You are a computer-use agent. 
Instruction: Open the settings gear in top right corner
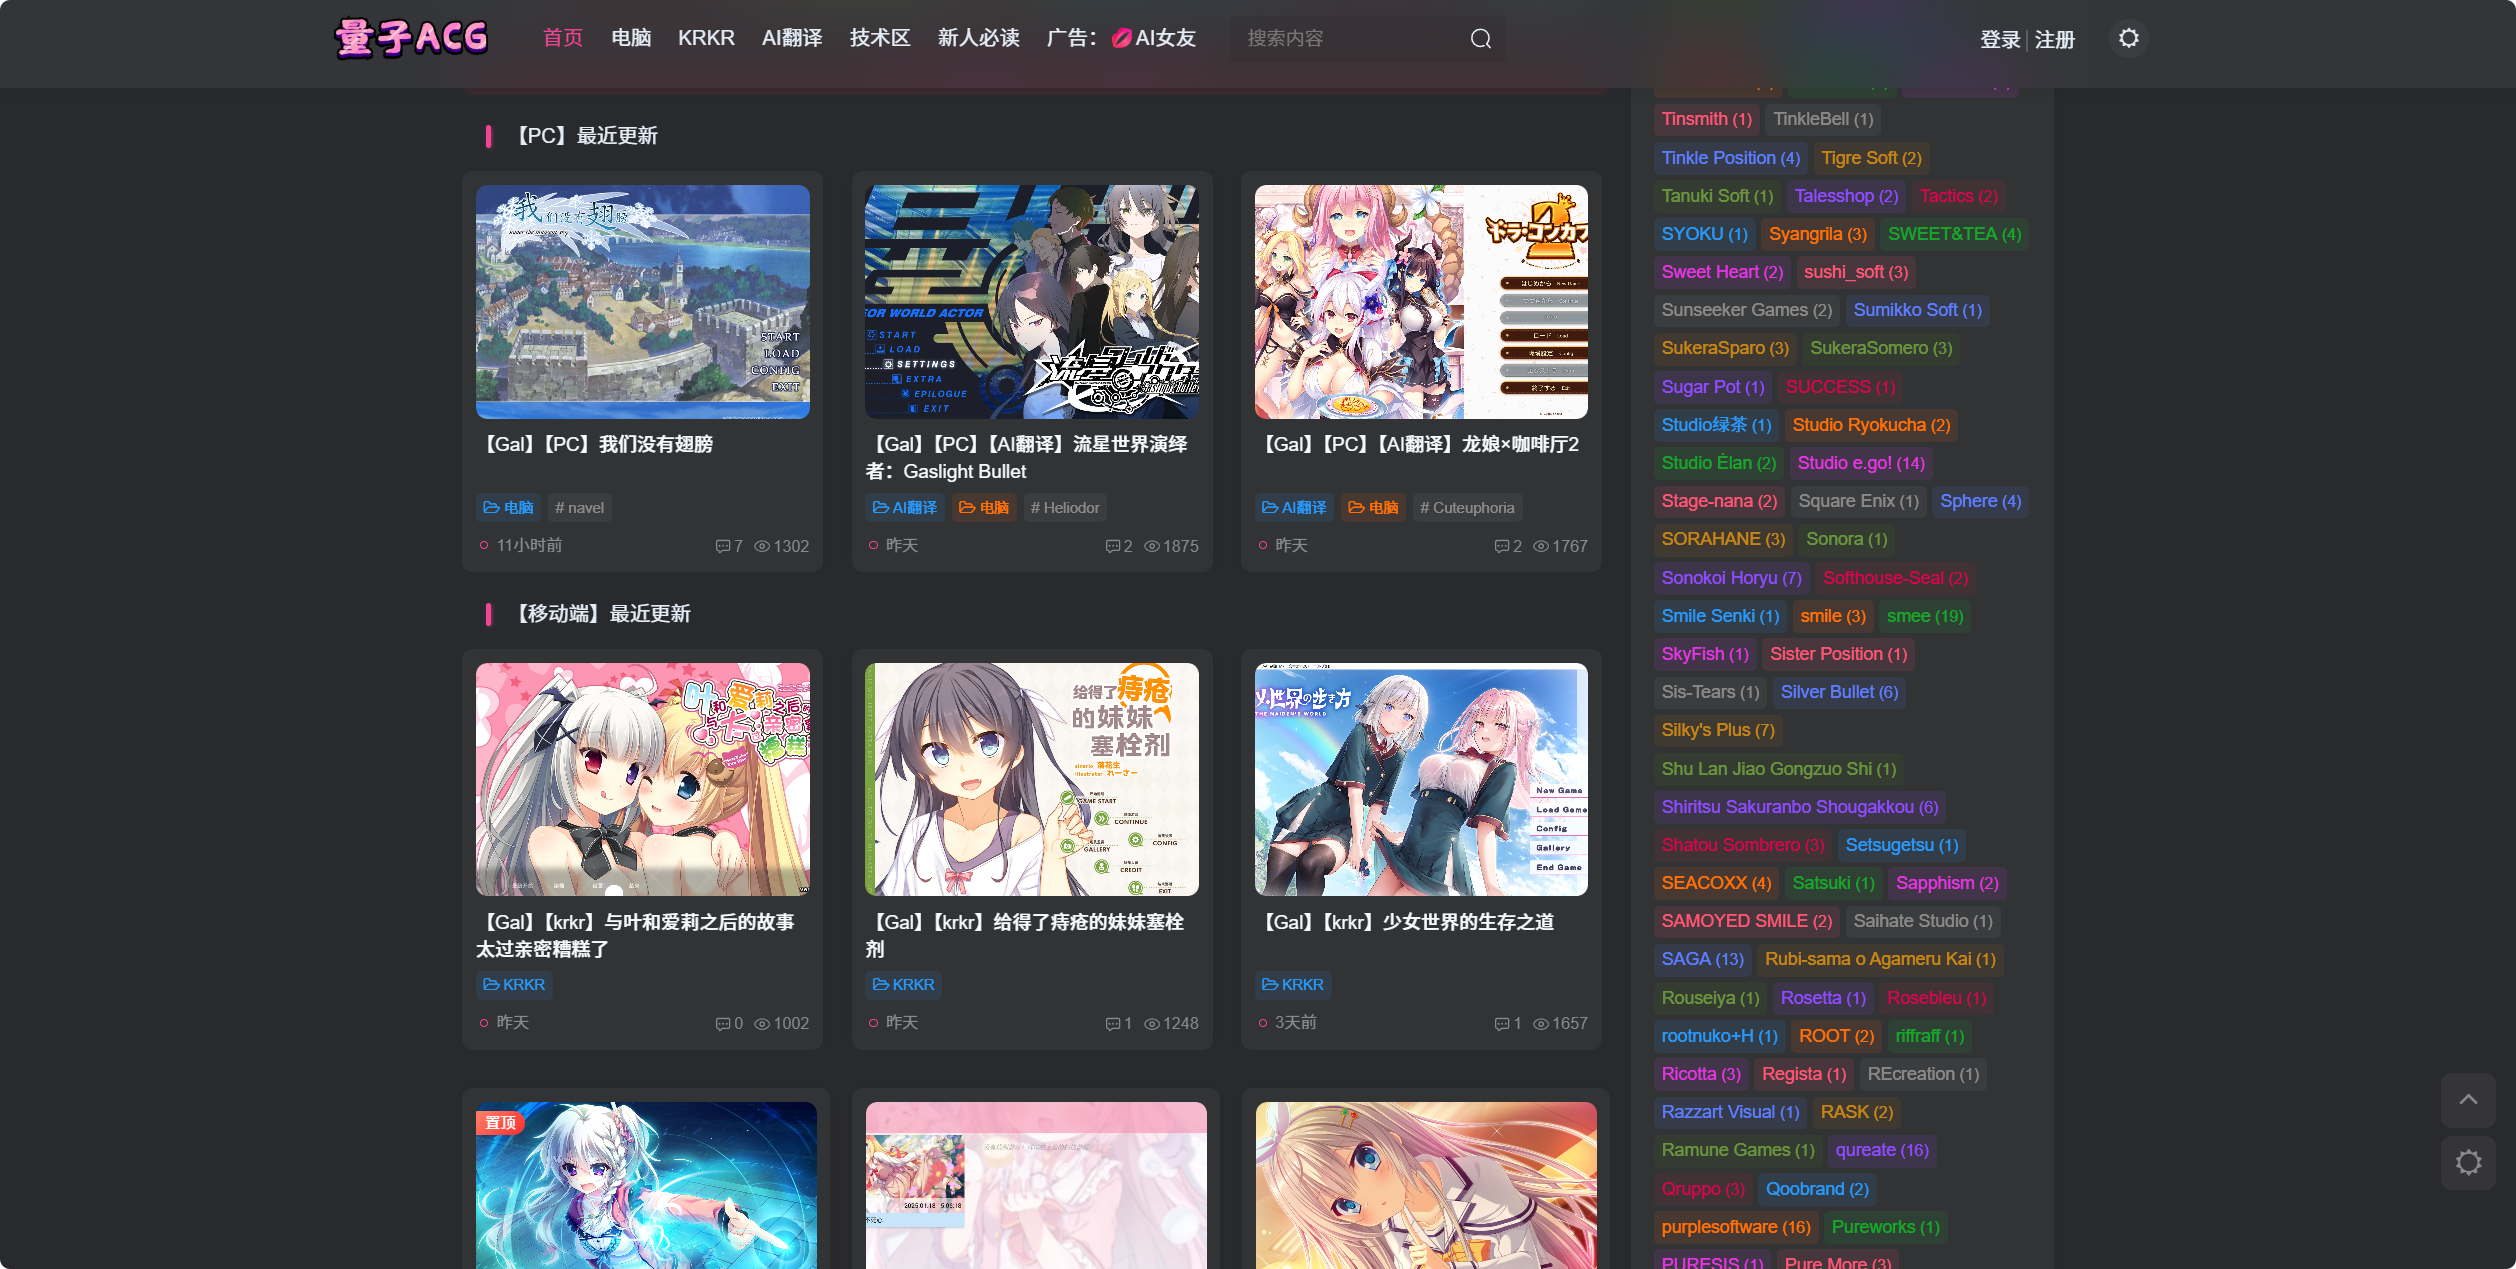[x=2130, y=38]
